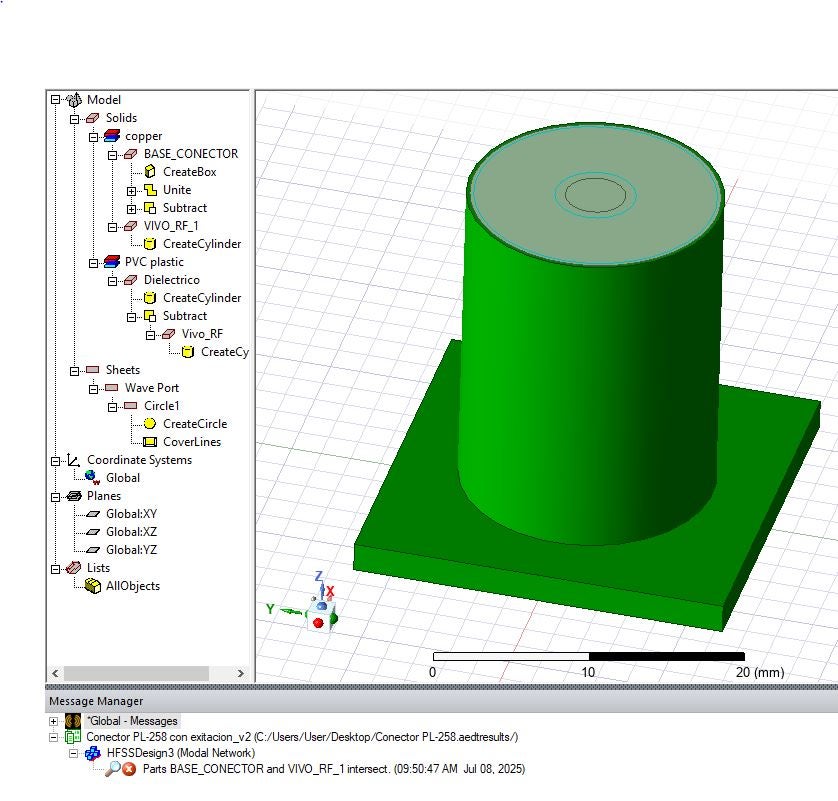Image resolution: width=838 pixels, height=801 pixels.
Task: Select the Wave Port sheet icon
Action: [x=112, y=388]
